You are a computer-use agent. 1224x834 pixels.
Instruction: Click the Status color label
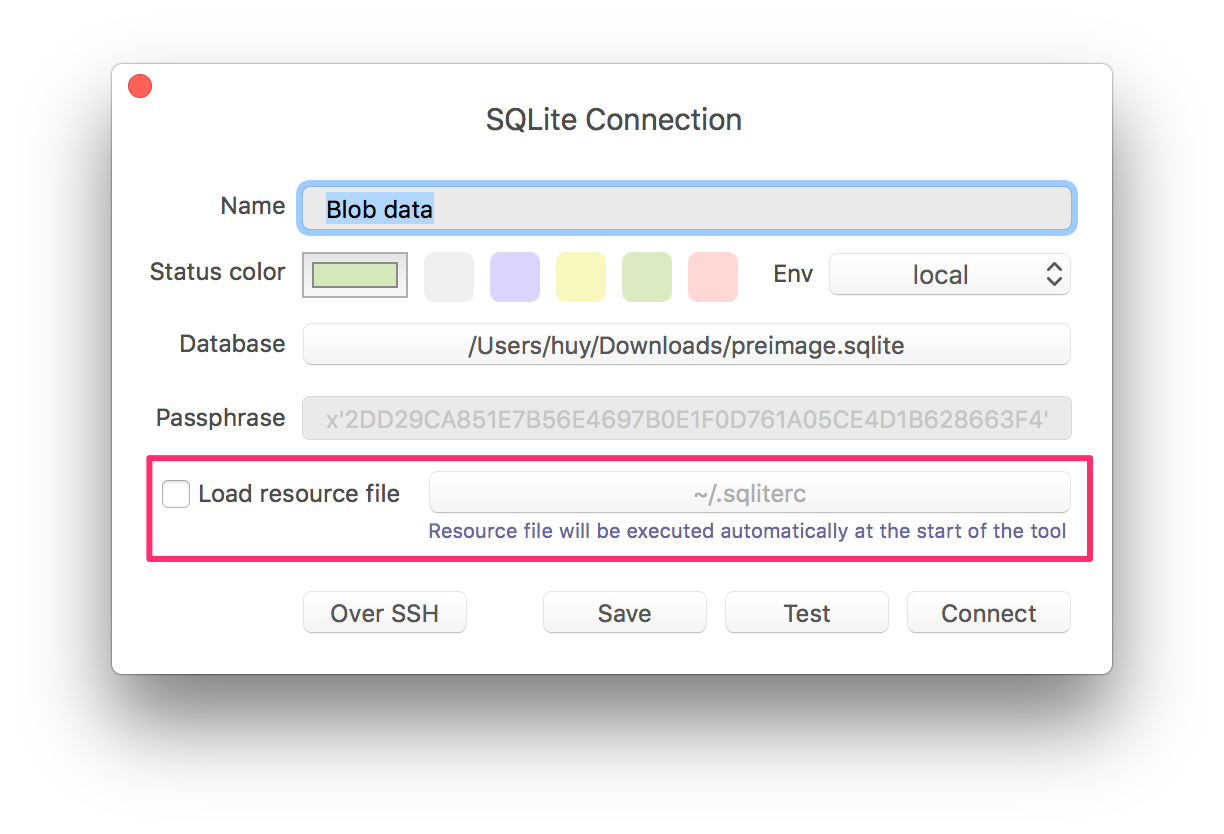(217, 272)
